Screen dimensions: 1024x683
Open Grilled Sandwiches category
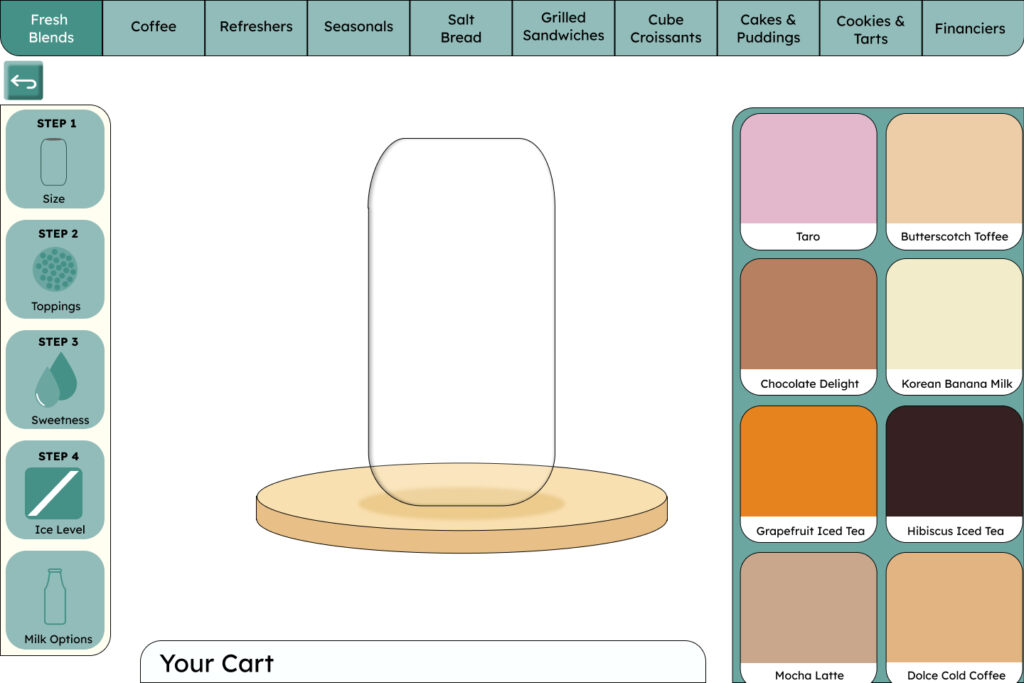[x=563, y=27]
